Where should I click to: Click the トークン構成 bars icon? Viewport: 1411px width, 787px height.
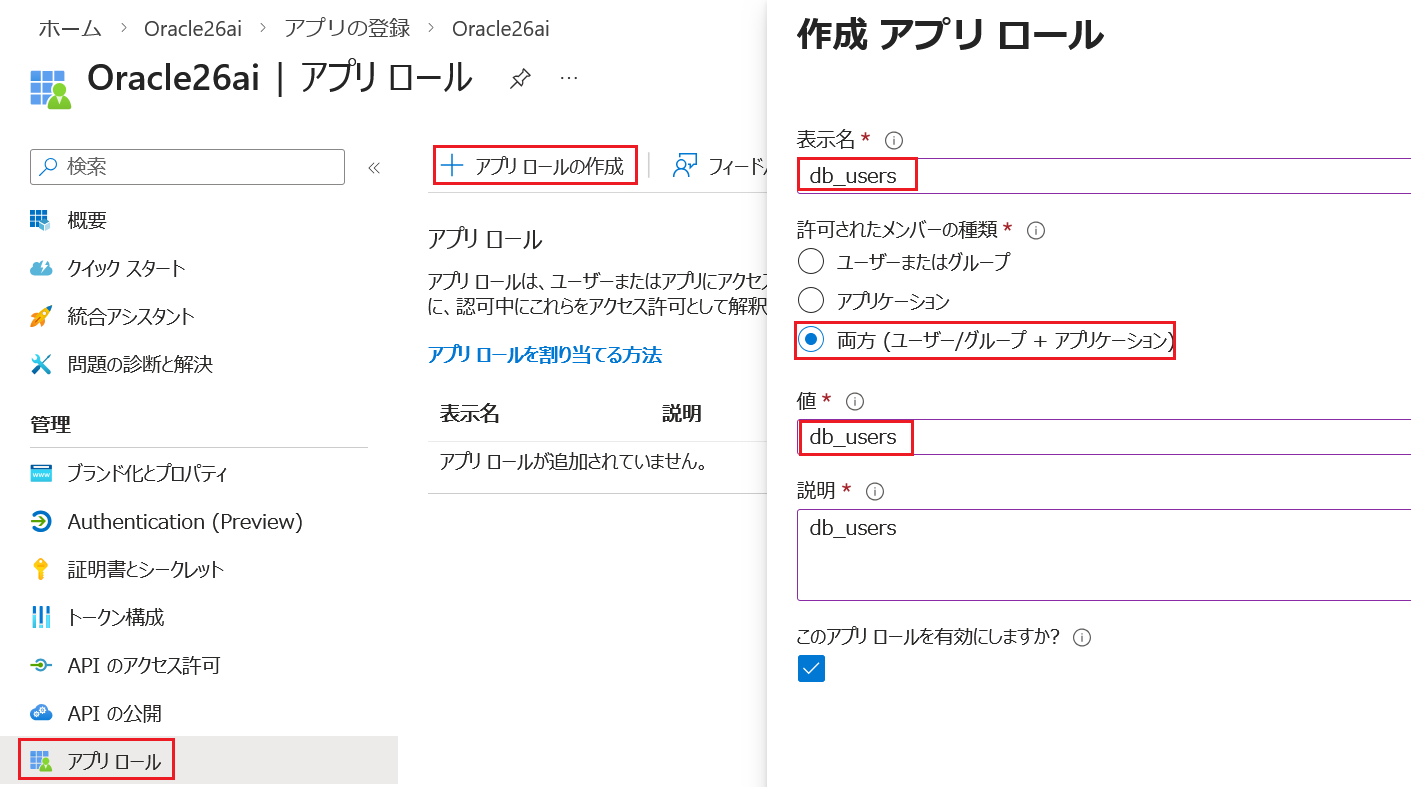pos(40,617)
